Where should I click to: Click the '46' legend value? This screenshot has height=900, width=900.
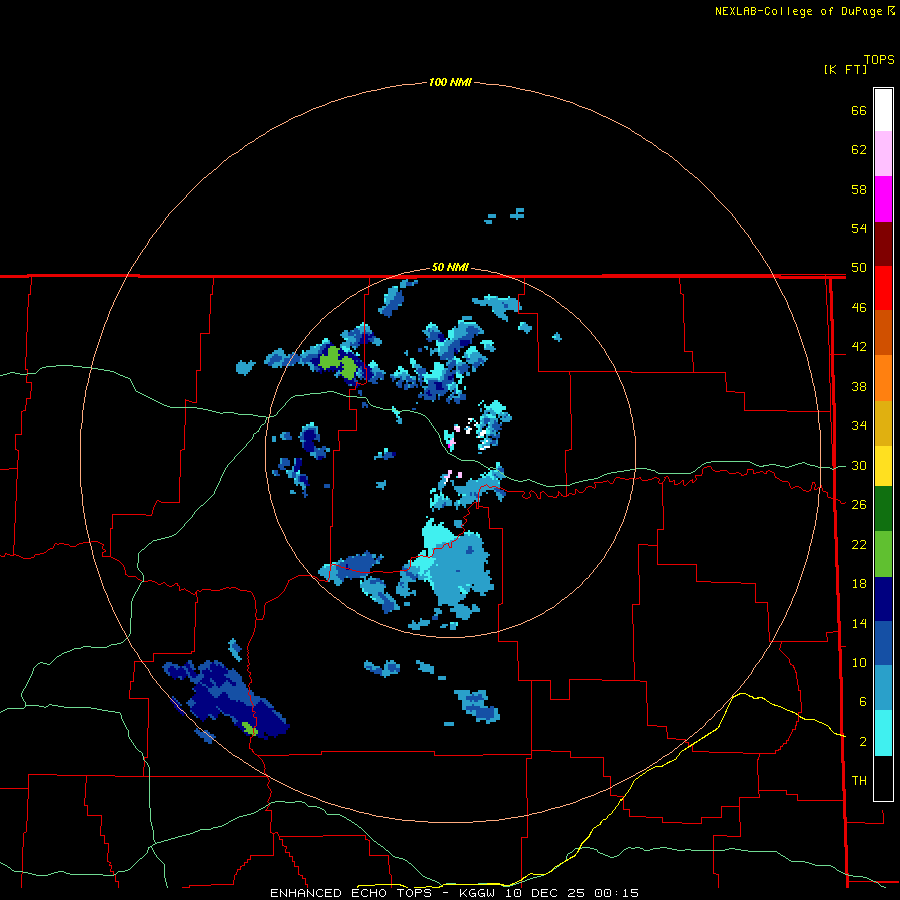coord(859,308)
